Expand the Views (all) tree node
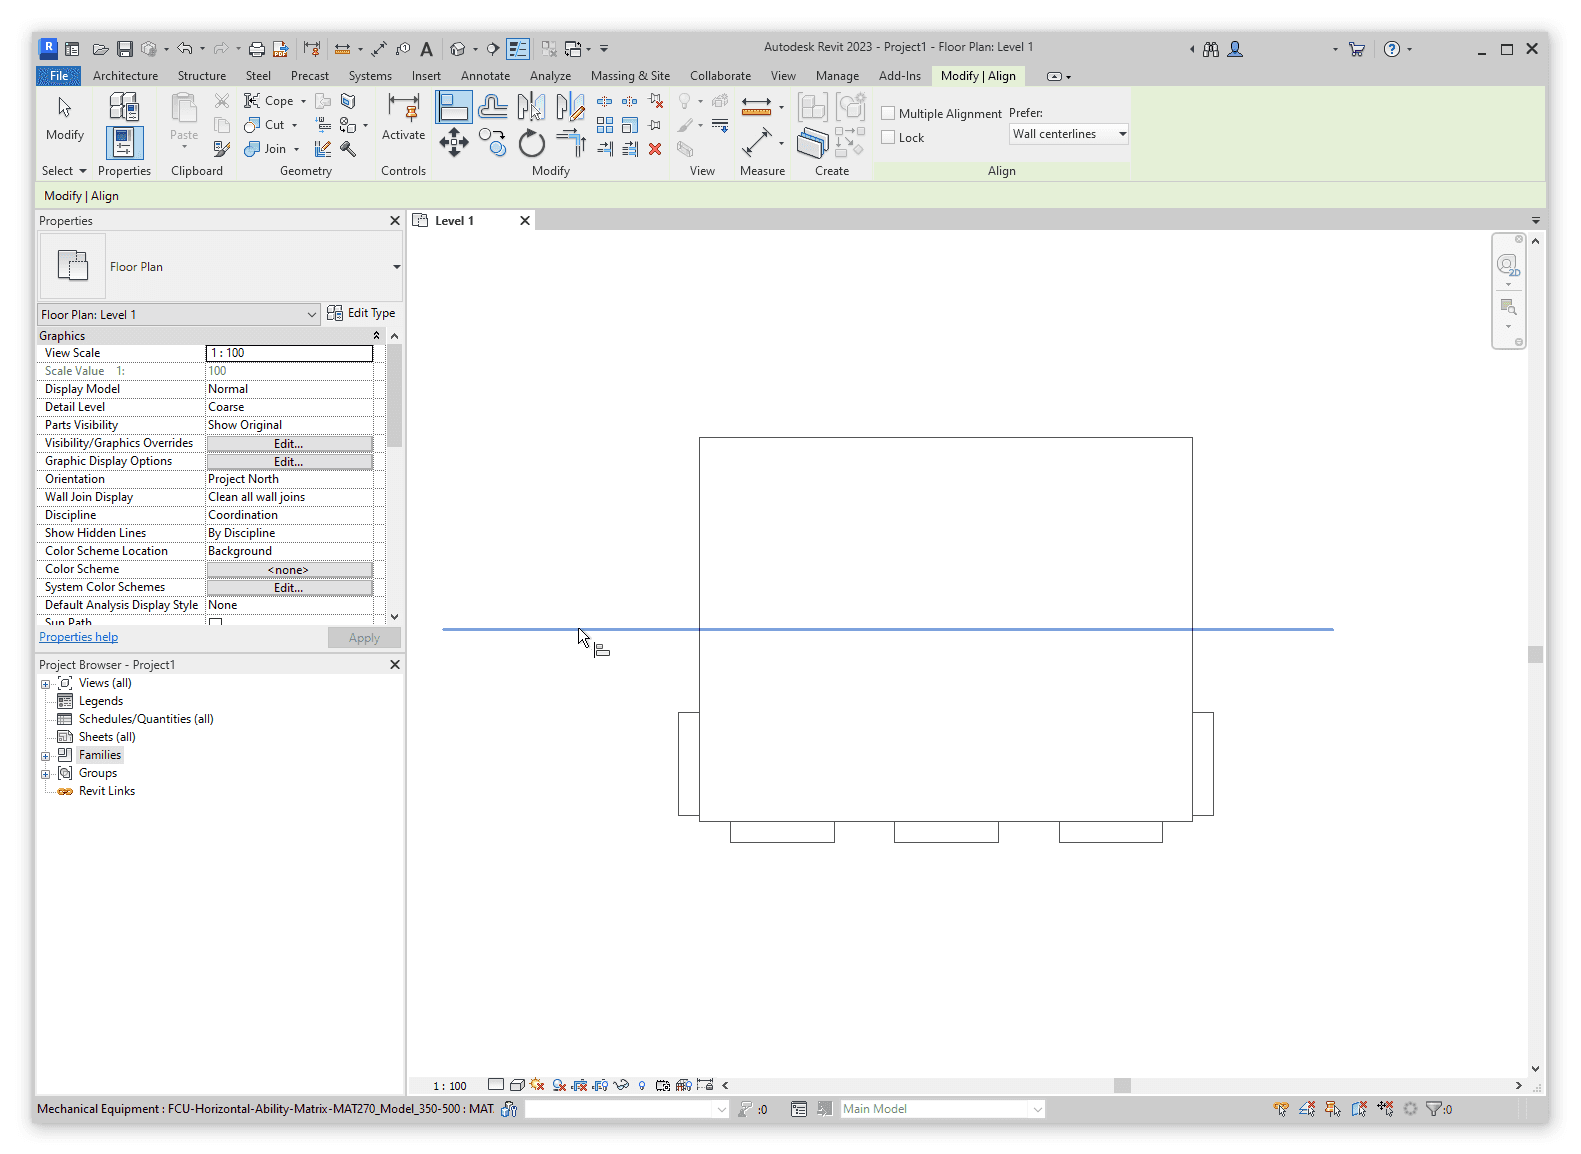1581x1154 pixels. point(45,684)
